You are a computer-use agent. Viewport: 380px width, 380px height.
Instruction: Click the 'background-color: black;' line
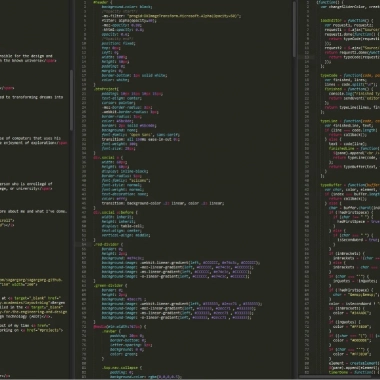coord(127,7)
